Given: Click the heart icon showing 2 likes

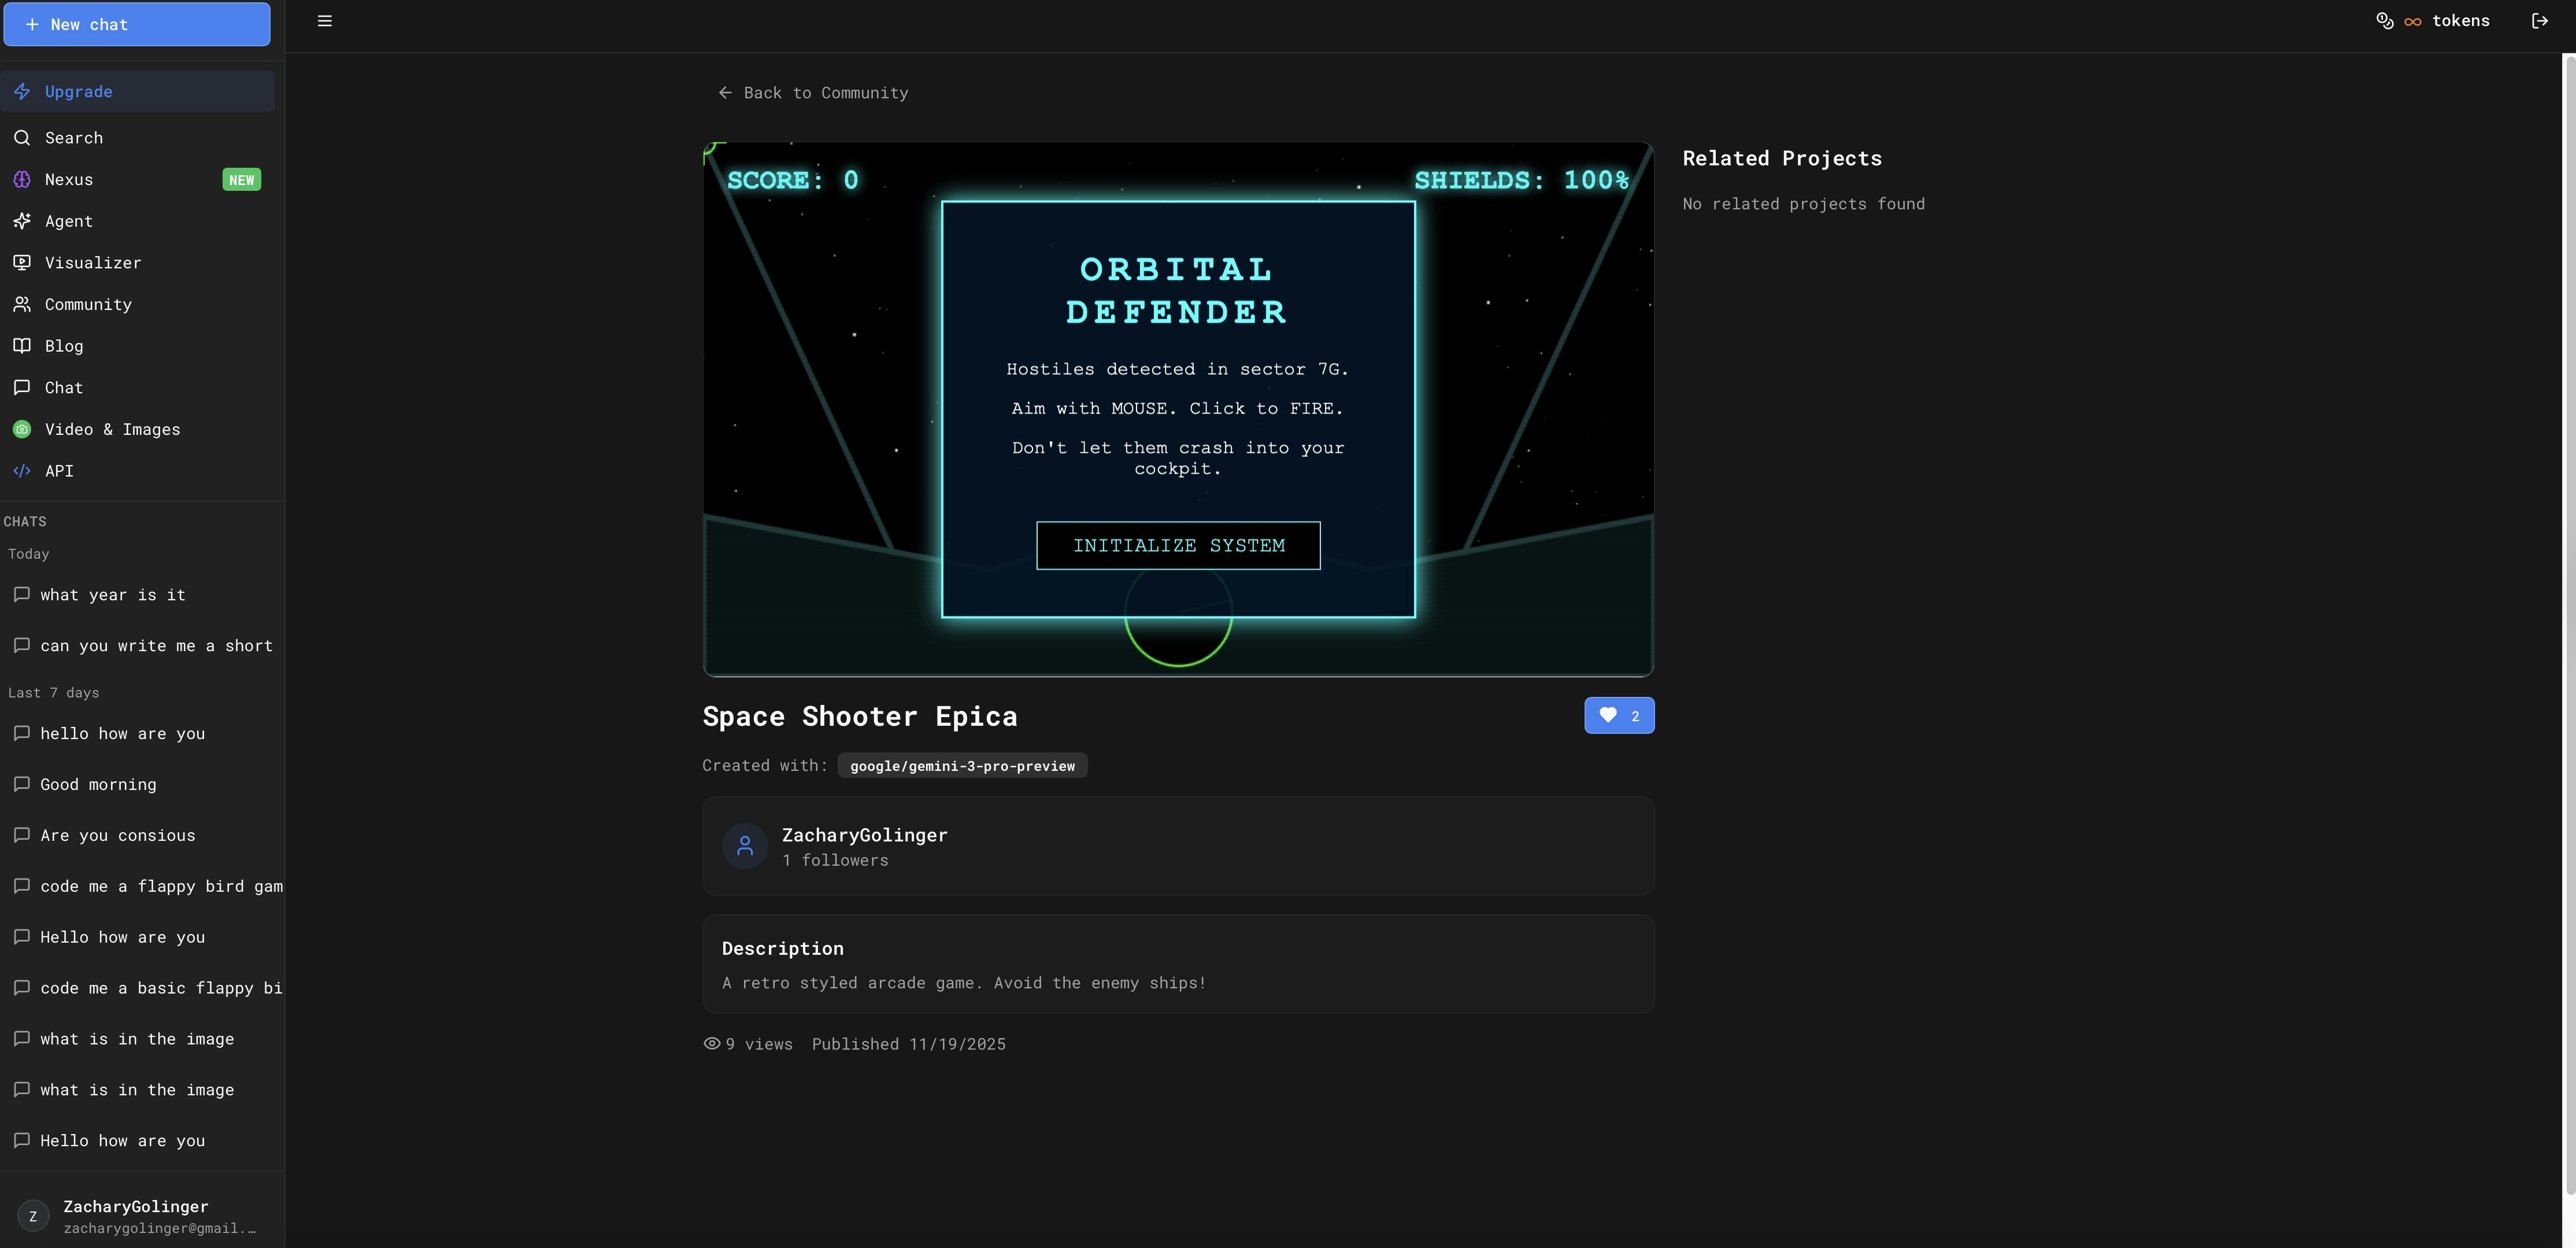Looking at the screenshot, I should 1607,715.
